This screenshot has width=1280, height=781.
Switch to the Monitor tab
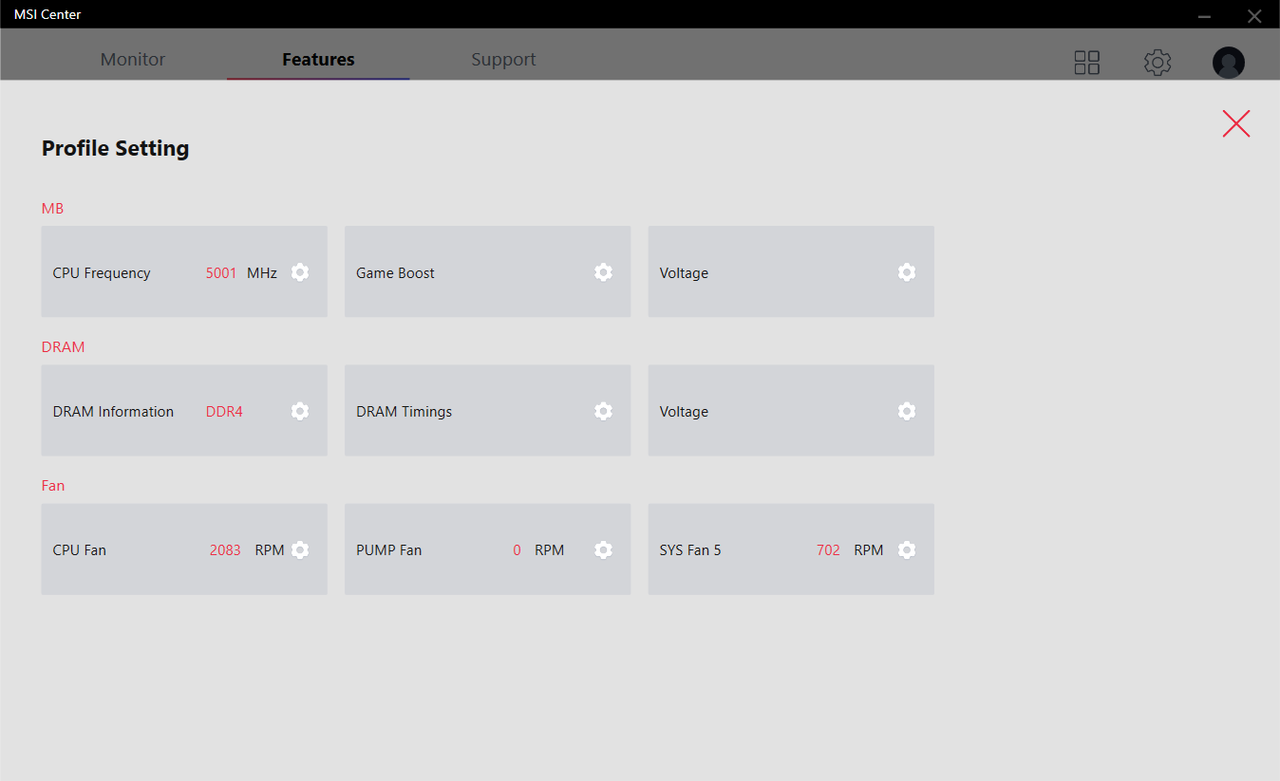pyautogui.click(x=133, y=60)
